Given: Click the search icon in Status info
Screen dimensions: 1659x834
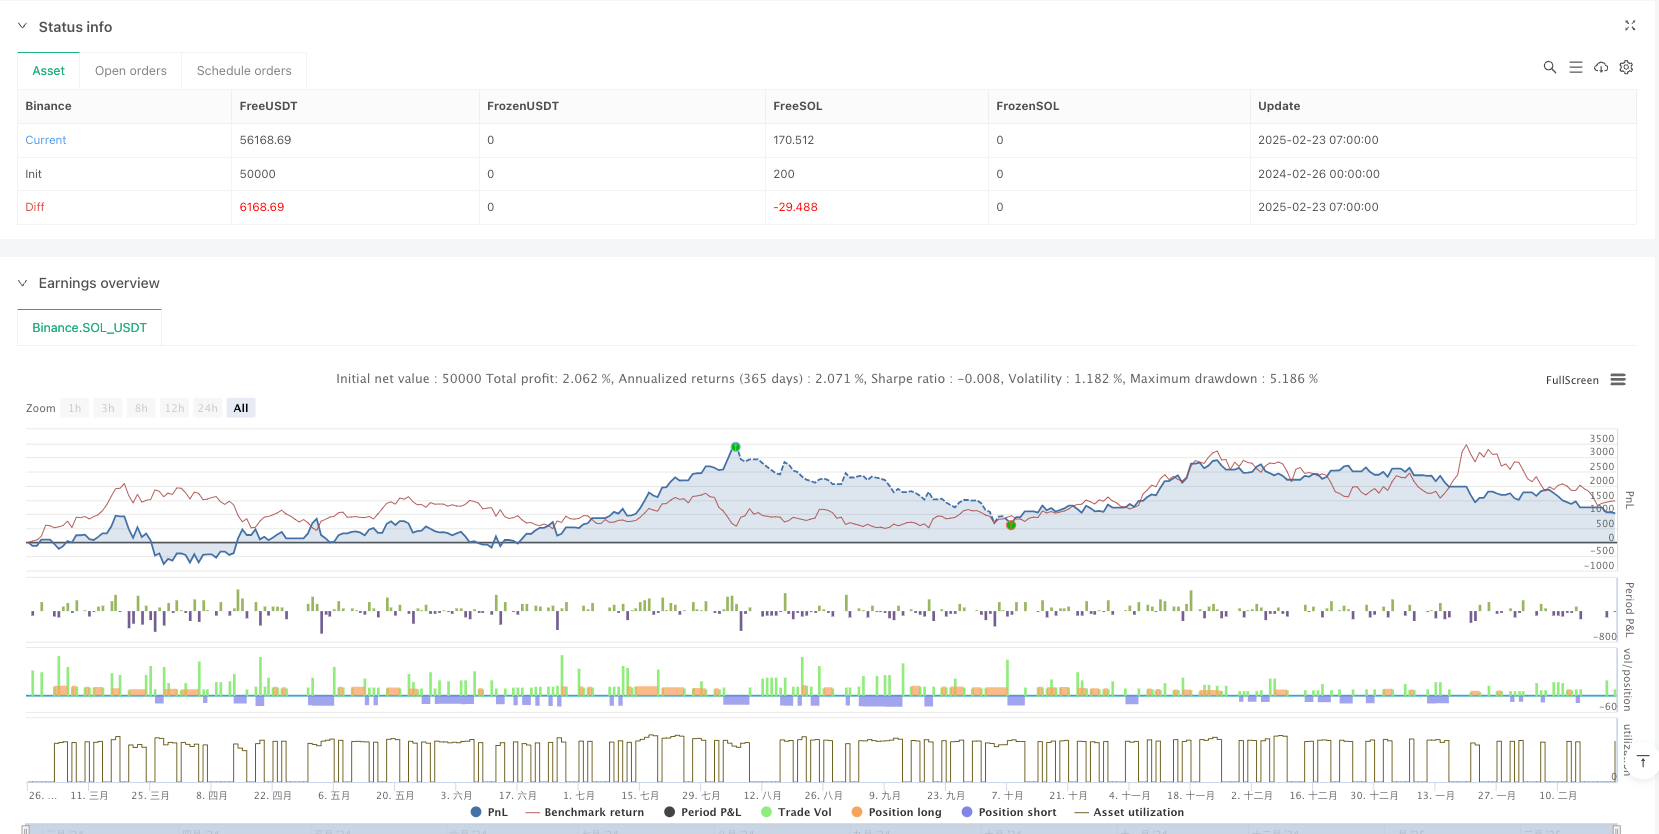Looking at the screenshot, I should [1549, 67].
